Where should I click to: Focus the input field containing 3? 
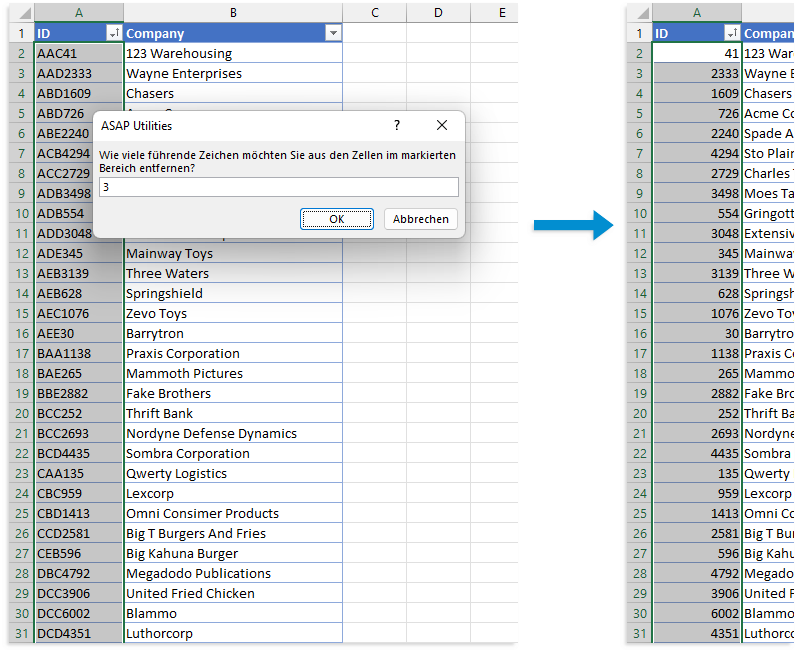[x=278, y=187]
